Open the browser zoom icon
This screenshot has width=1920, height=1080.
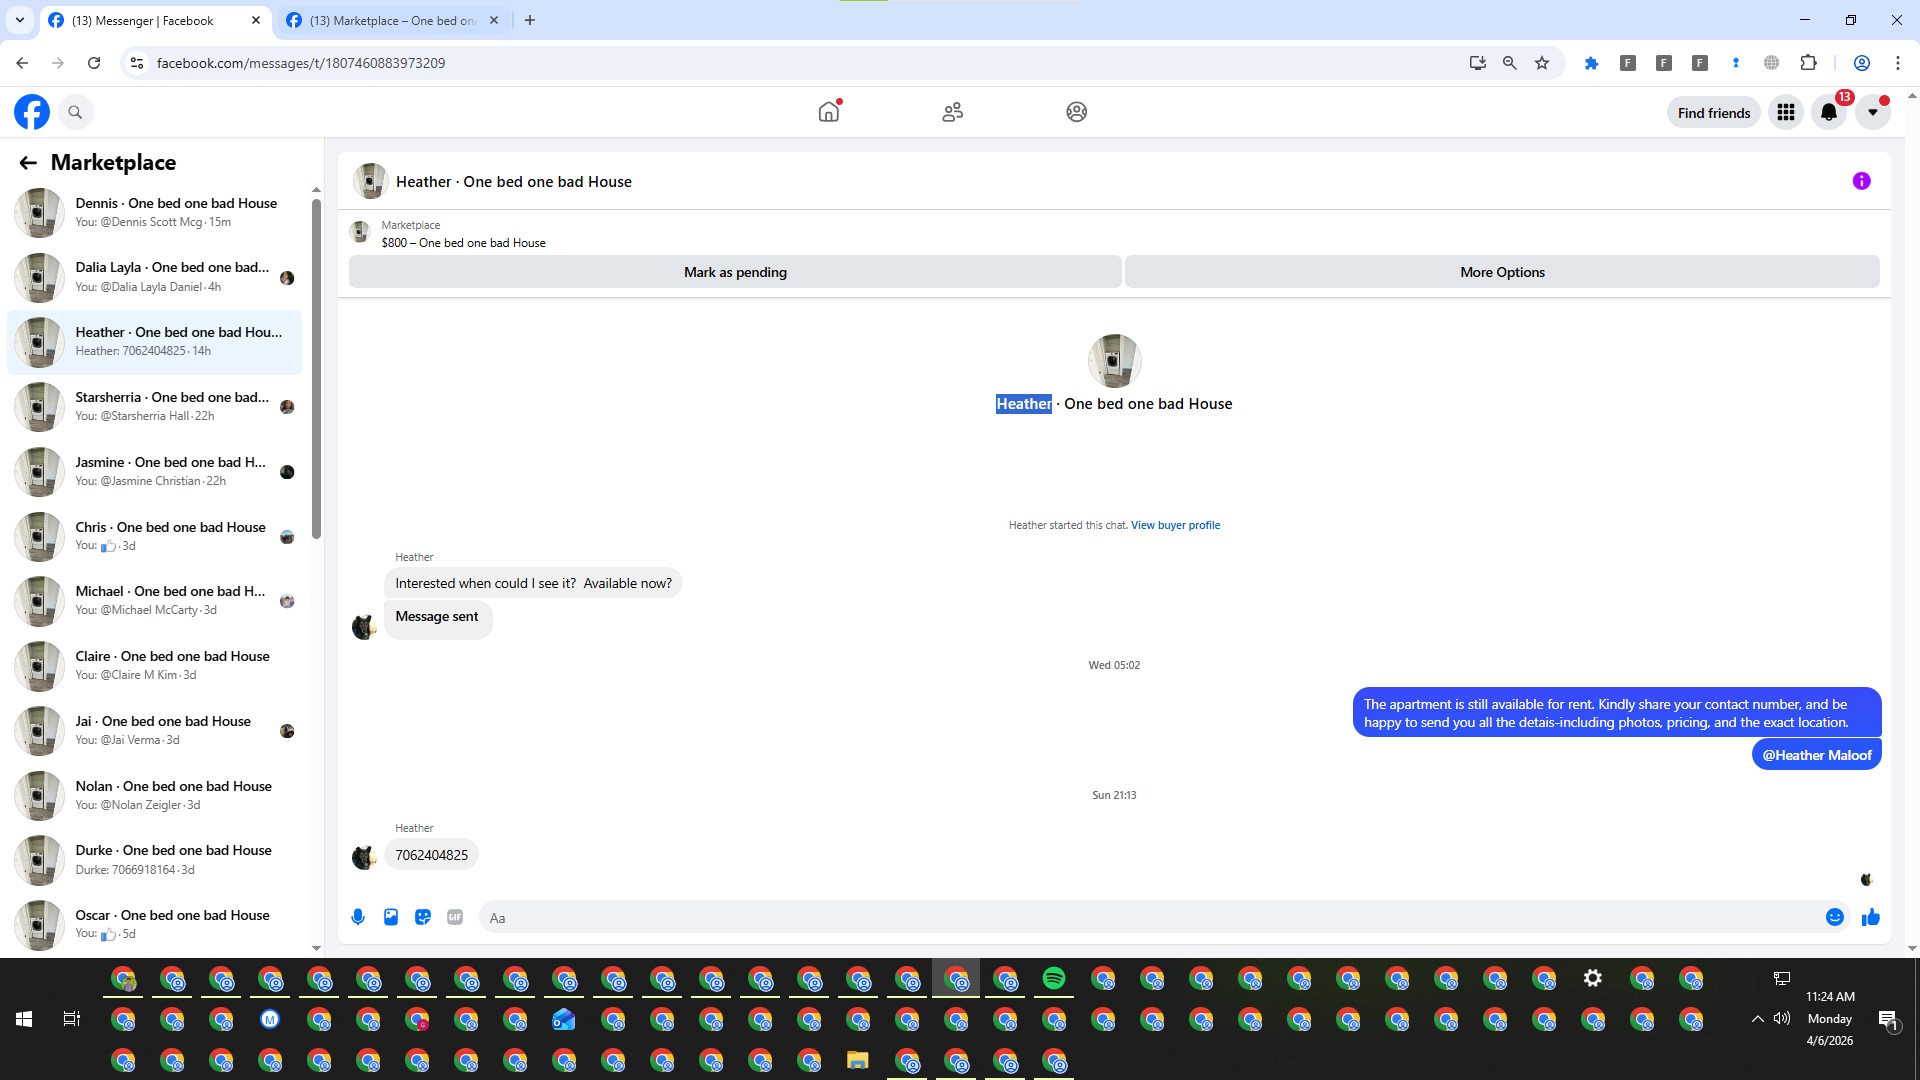coord(1510,63)
